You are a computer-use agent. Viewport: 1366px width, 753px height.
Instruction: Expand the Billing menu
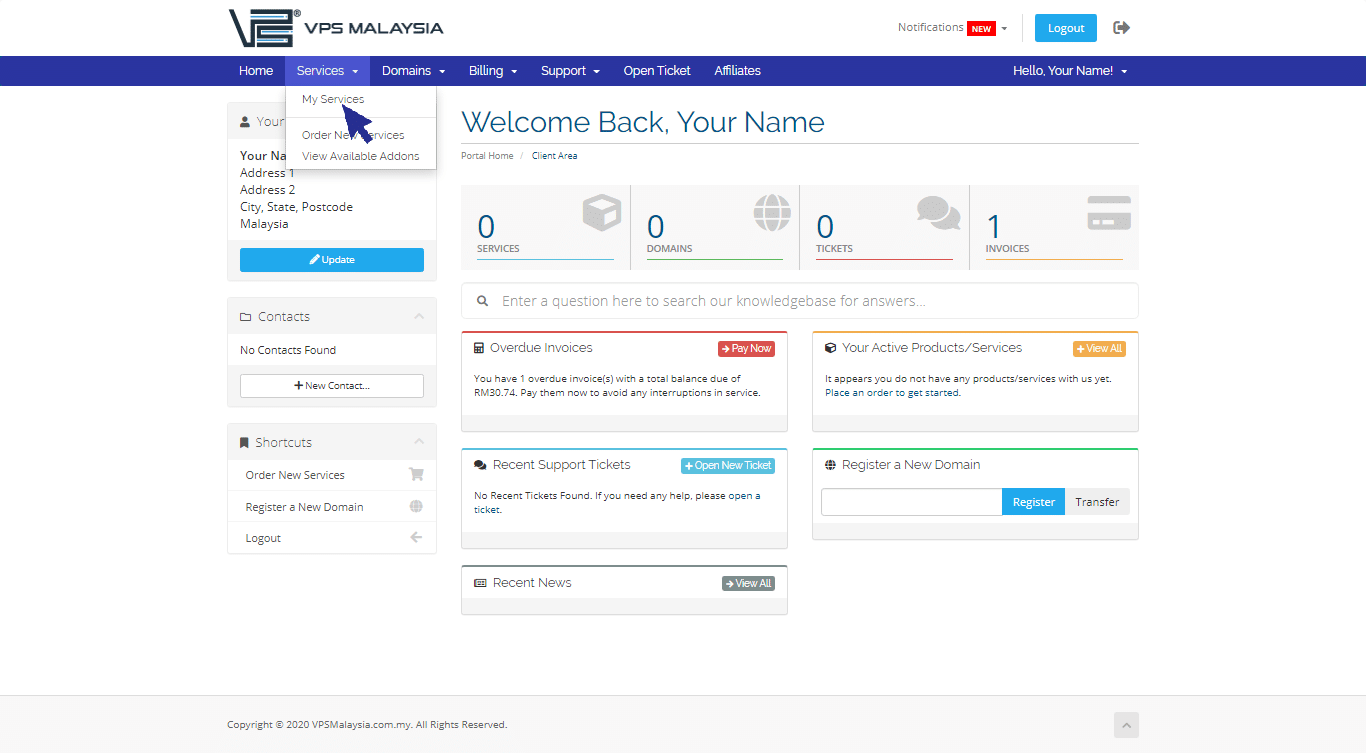493,71
